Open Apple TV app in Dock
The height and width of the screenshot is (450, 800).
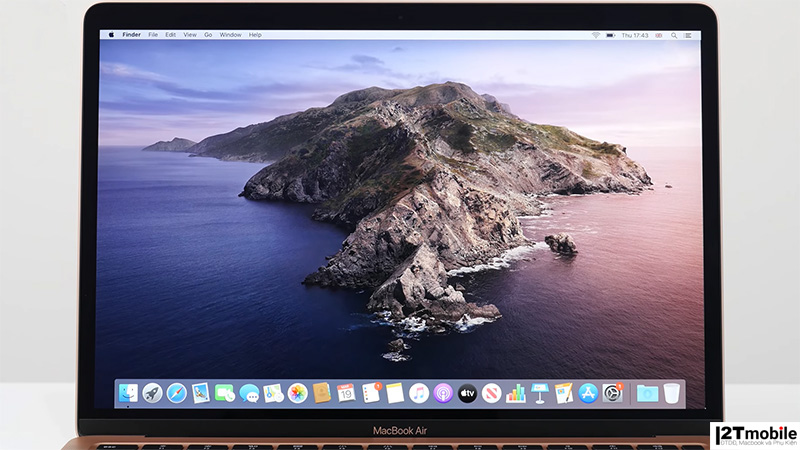pyautogui.click(x=467, y=393)
